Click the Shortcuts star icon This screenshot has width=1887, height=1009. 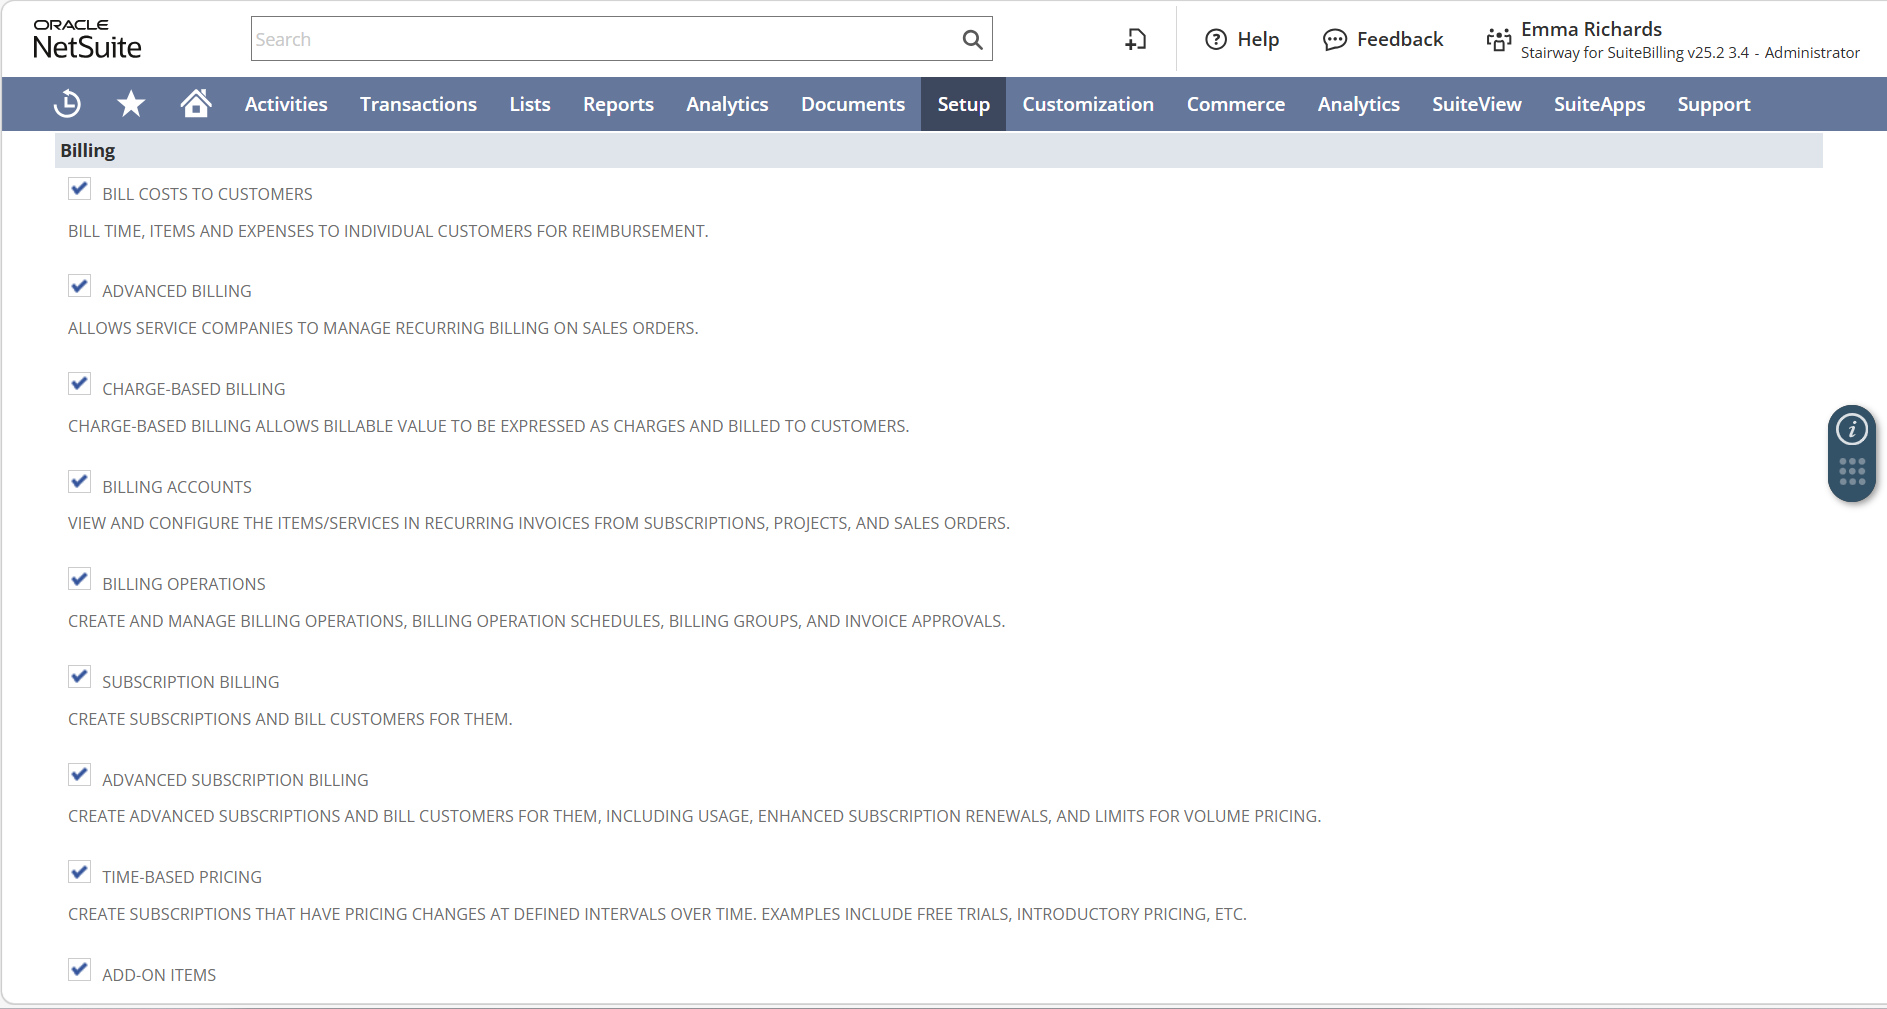click(x=131, y=104)
